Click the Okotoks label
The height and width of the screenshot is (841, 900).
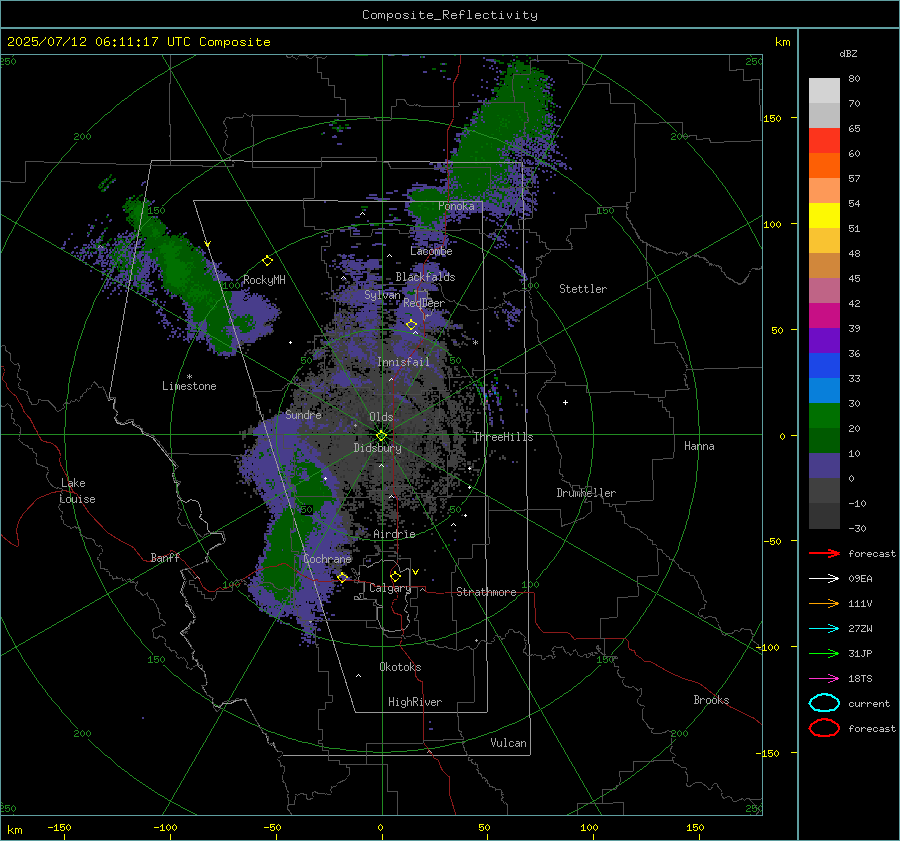click(400, 667)
